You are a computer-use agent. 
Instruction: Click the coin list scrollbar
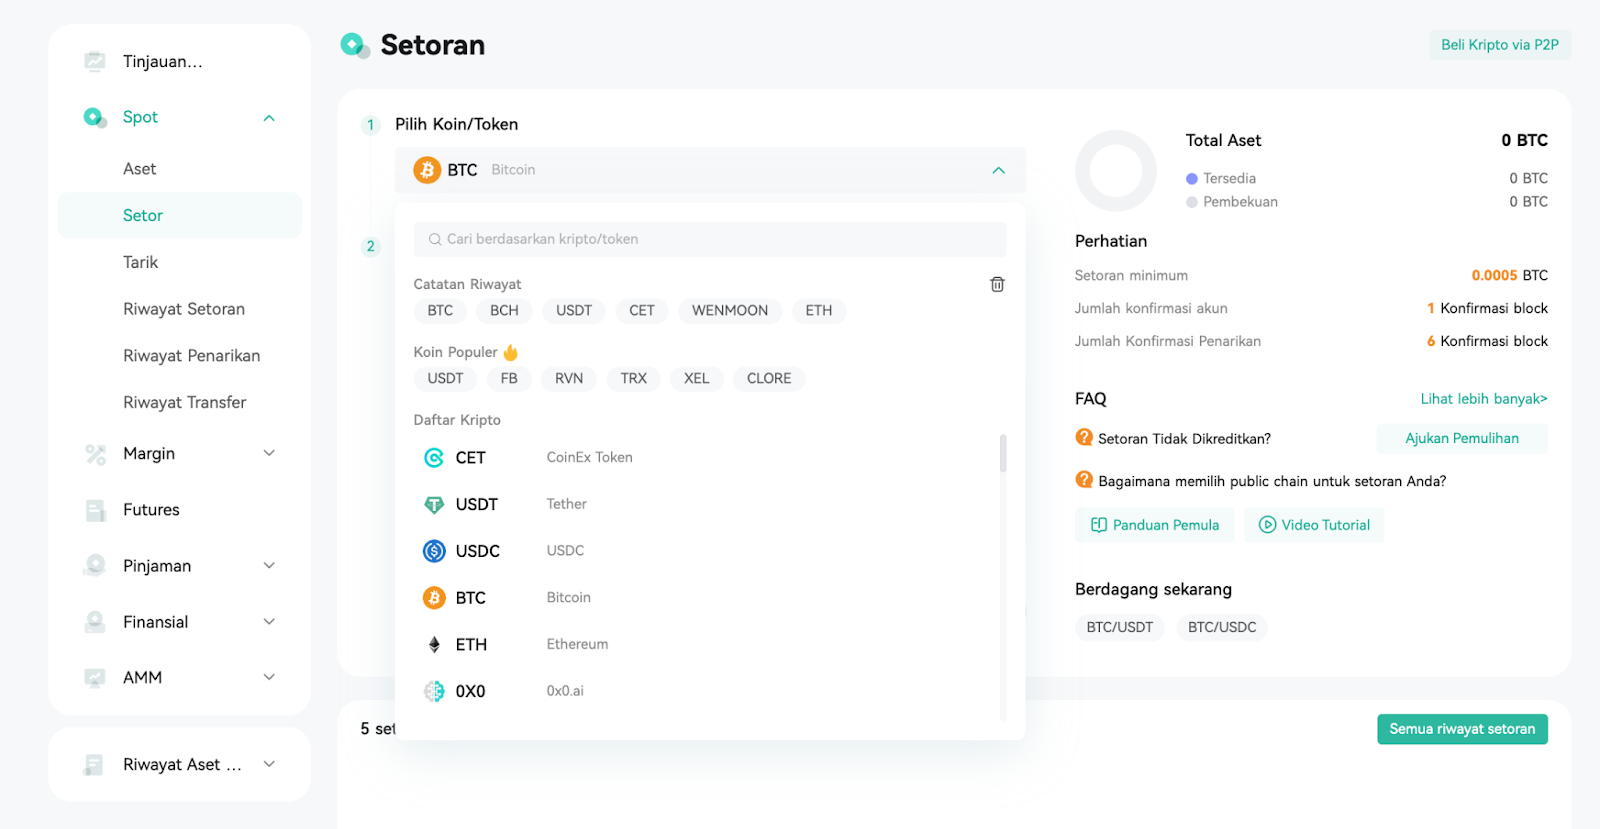click(1003, 453)
